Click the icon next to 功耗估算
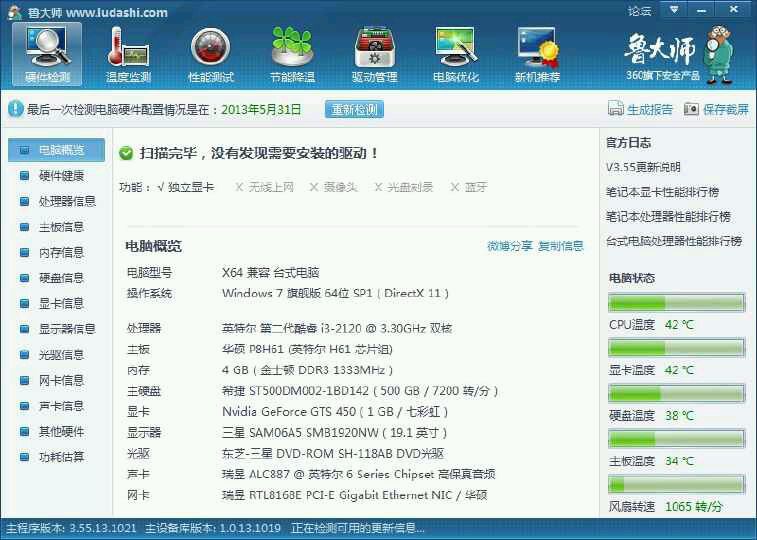The height and width of the screenshot is (540, 757). [x=24, y=457]
